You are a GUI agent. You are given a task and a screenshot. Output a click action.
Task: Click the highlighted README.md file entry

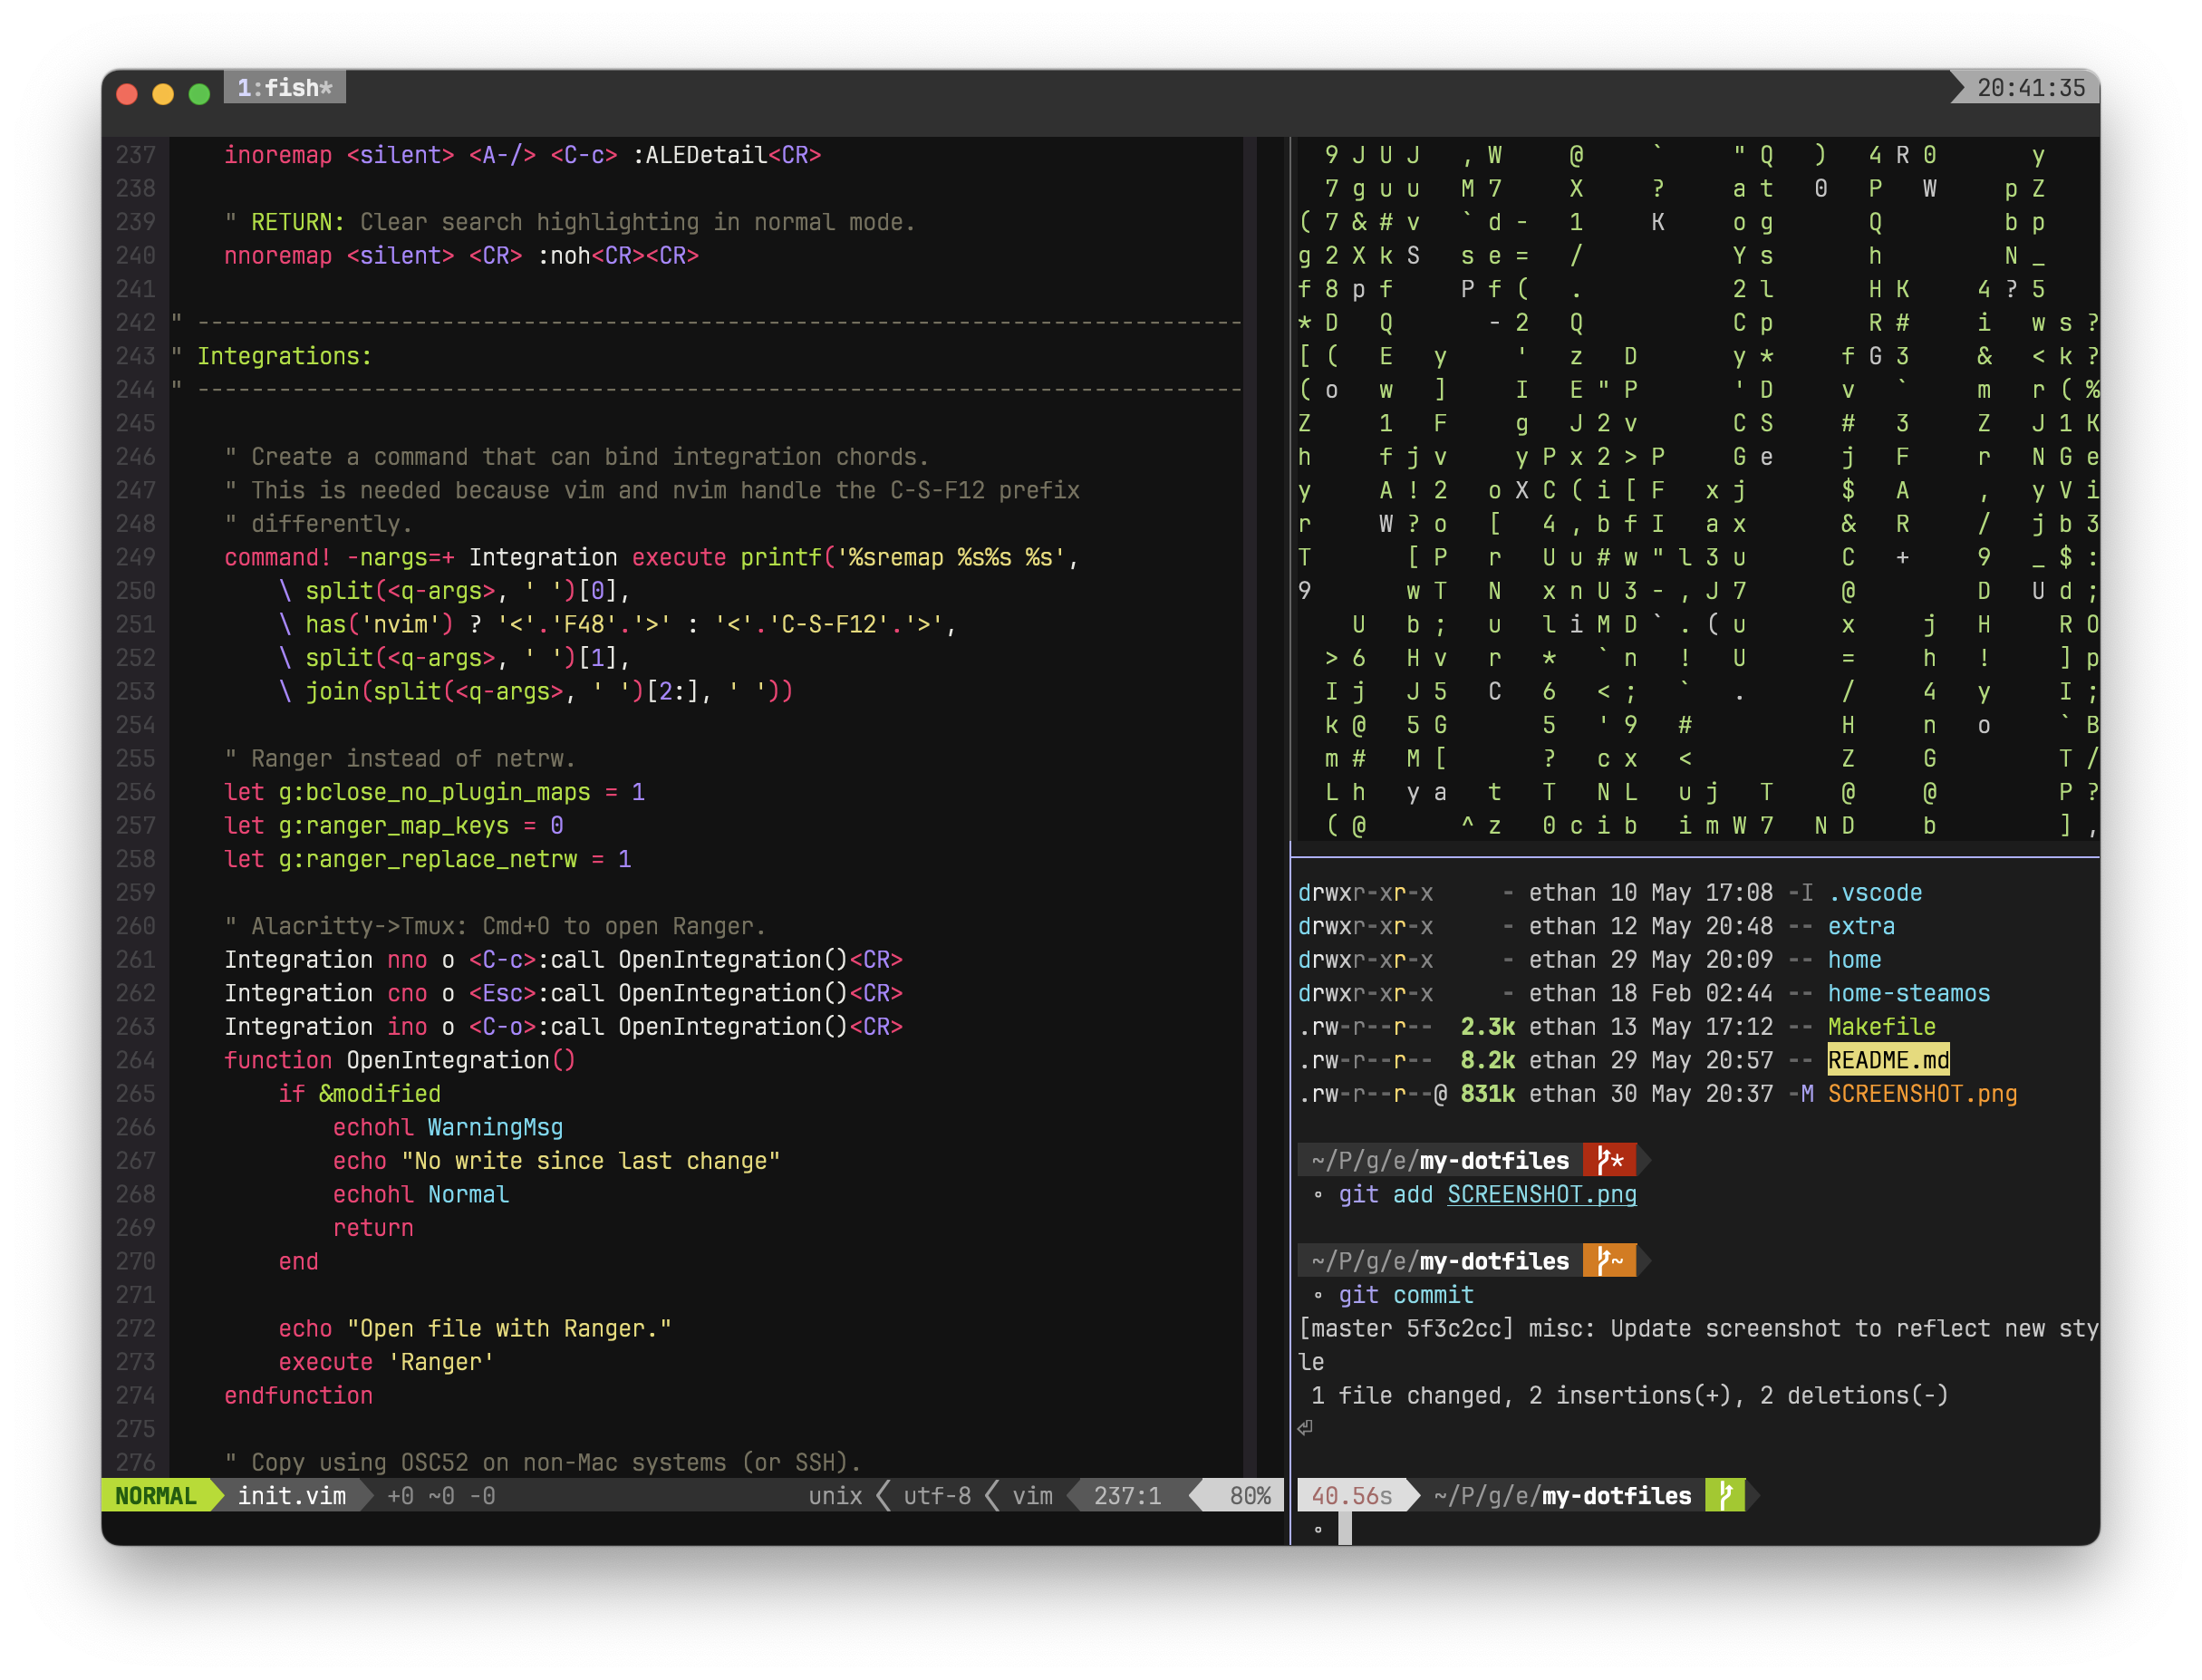tap(1888, 1060)
